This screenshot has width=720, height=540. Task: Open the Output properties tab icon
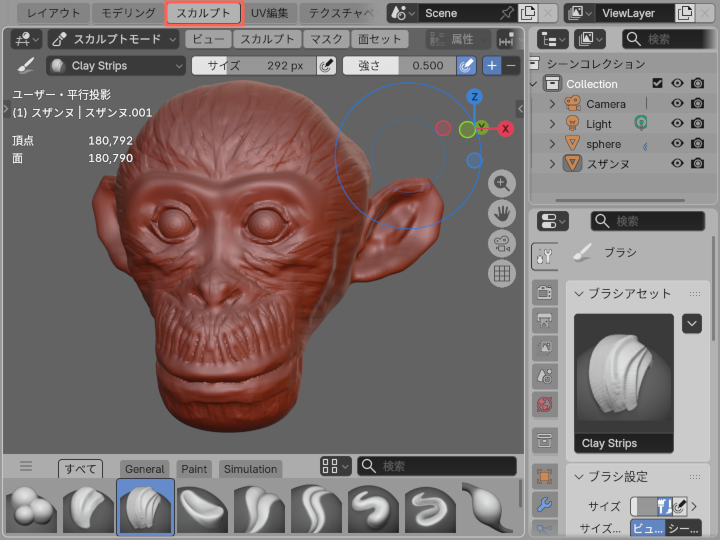tap(545, 320)
